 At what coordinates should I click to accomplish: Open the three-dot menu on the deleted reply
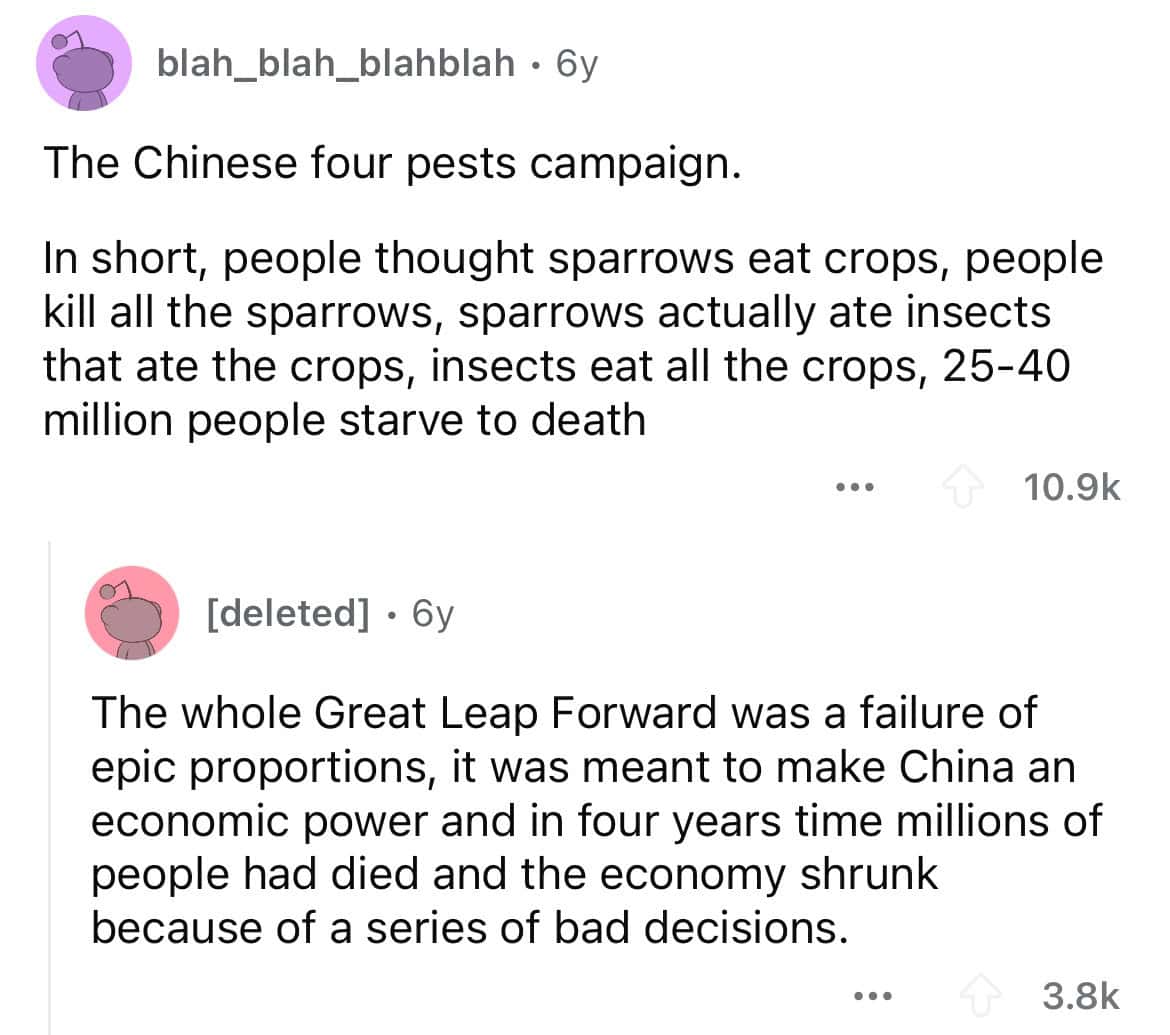point(875,996)
